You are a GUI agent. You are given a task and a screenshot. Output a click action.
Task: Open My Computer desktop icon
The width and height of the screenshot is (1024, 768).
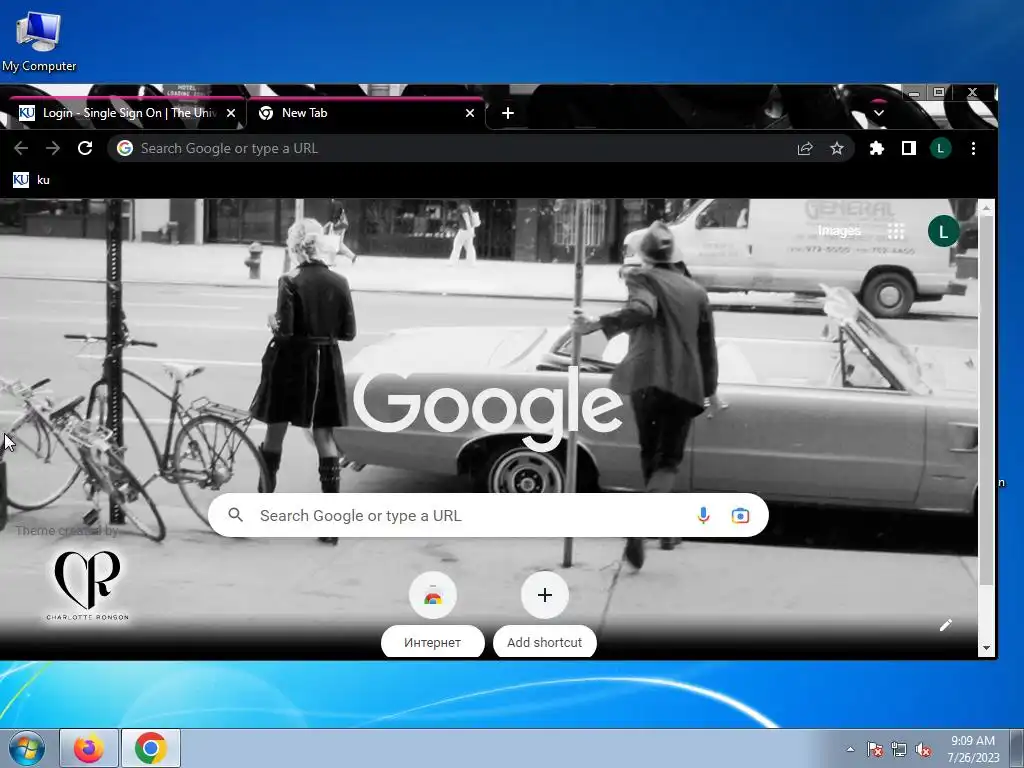[x=39, y=41]
